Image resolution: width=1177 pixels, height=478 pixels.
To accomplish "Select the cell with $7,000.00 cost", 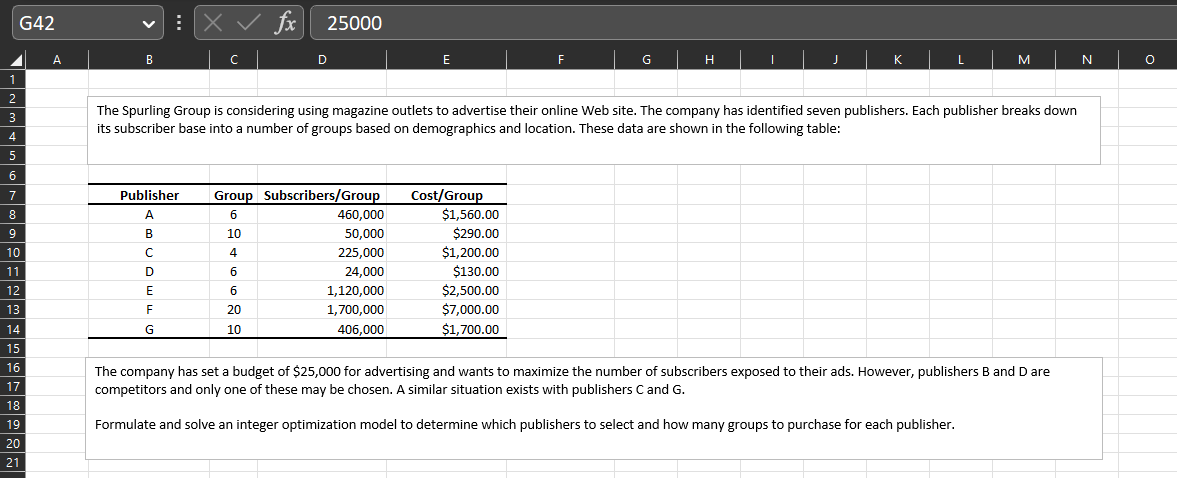I will click(447, 309).
